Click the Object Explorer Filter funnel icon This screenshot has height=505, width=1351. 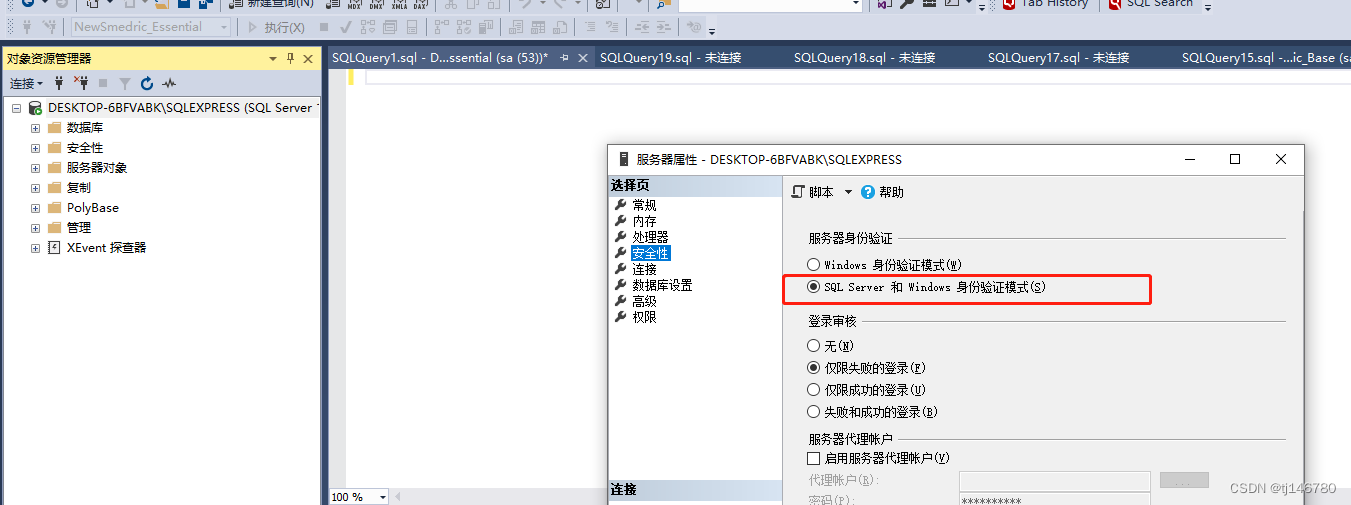(125, 83)
